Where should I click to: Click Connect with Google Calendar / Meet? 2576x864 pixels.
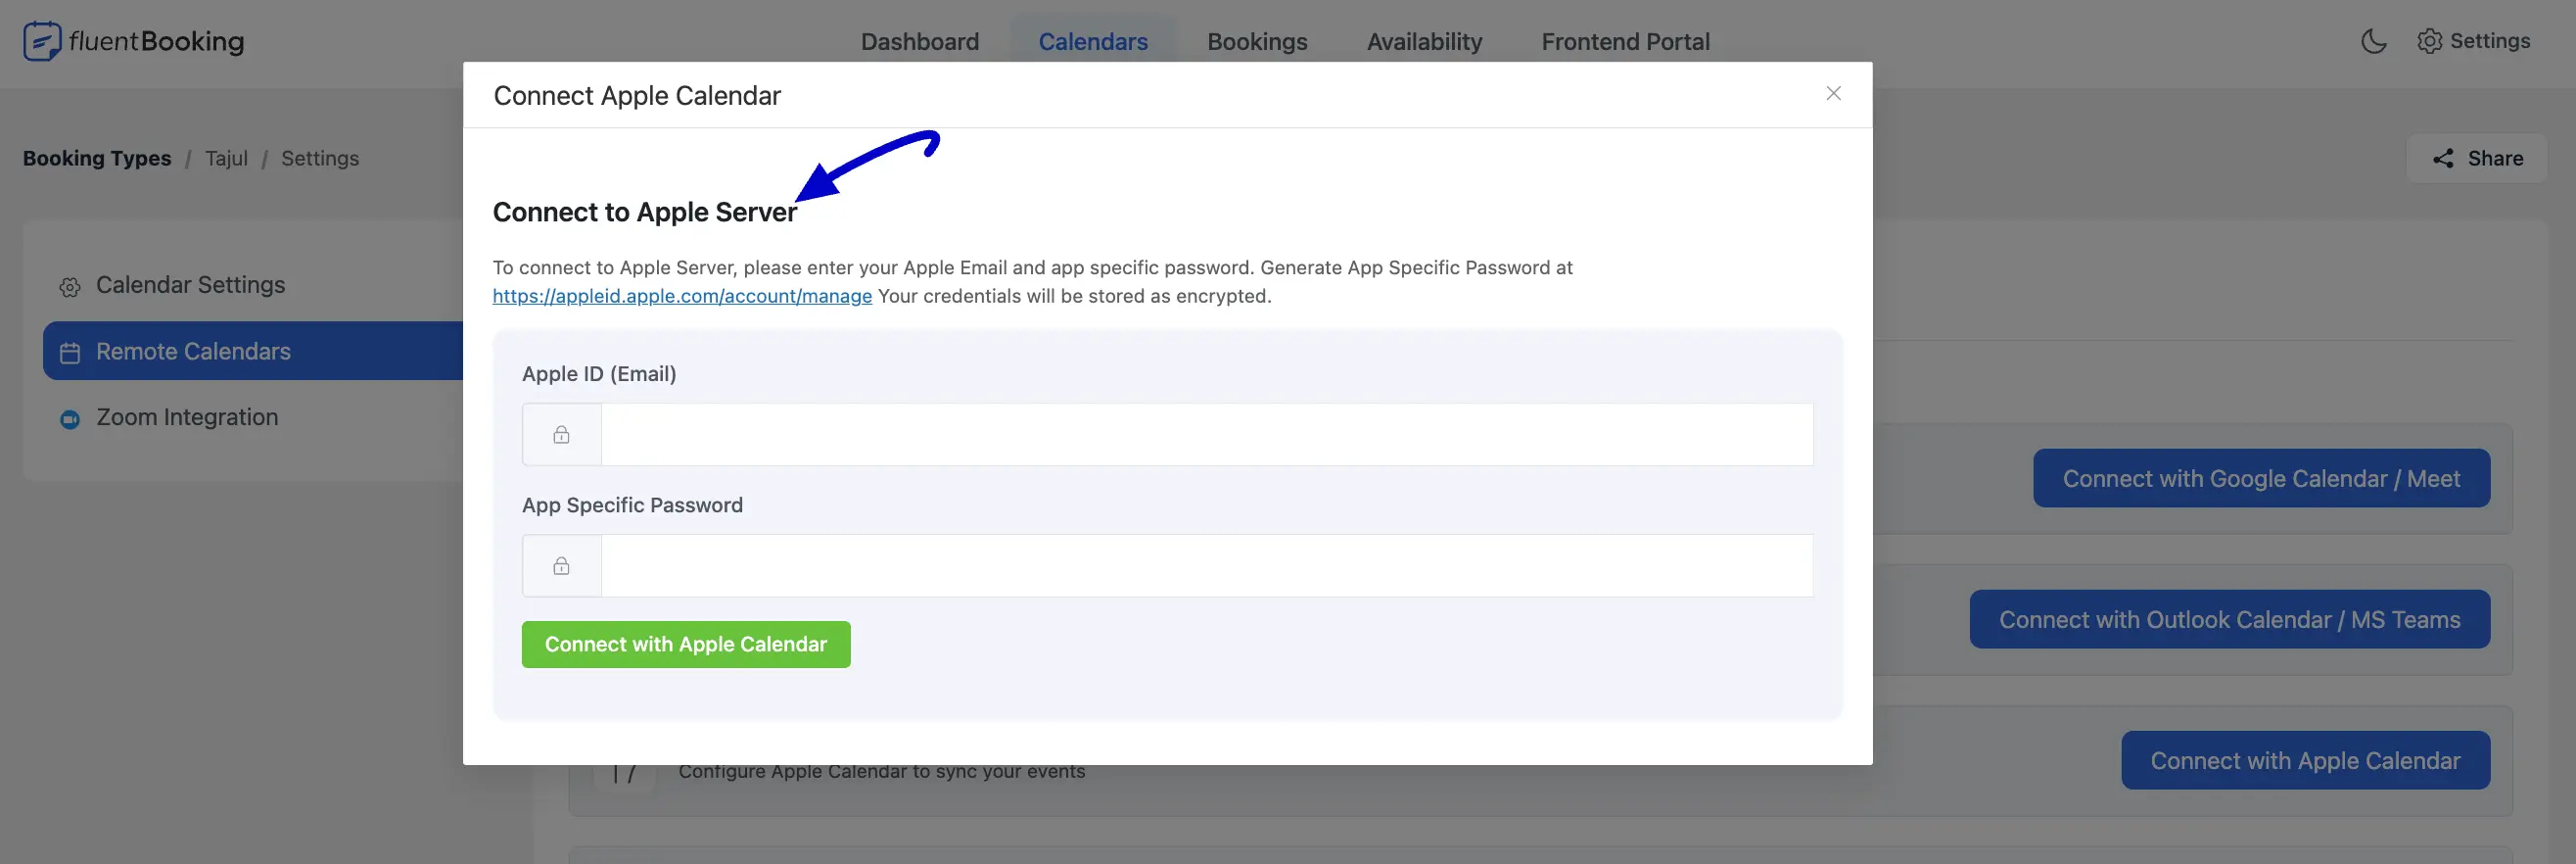click(2260, 479)
